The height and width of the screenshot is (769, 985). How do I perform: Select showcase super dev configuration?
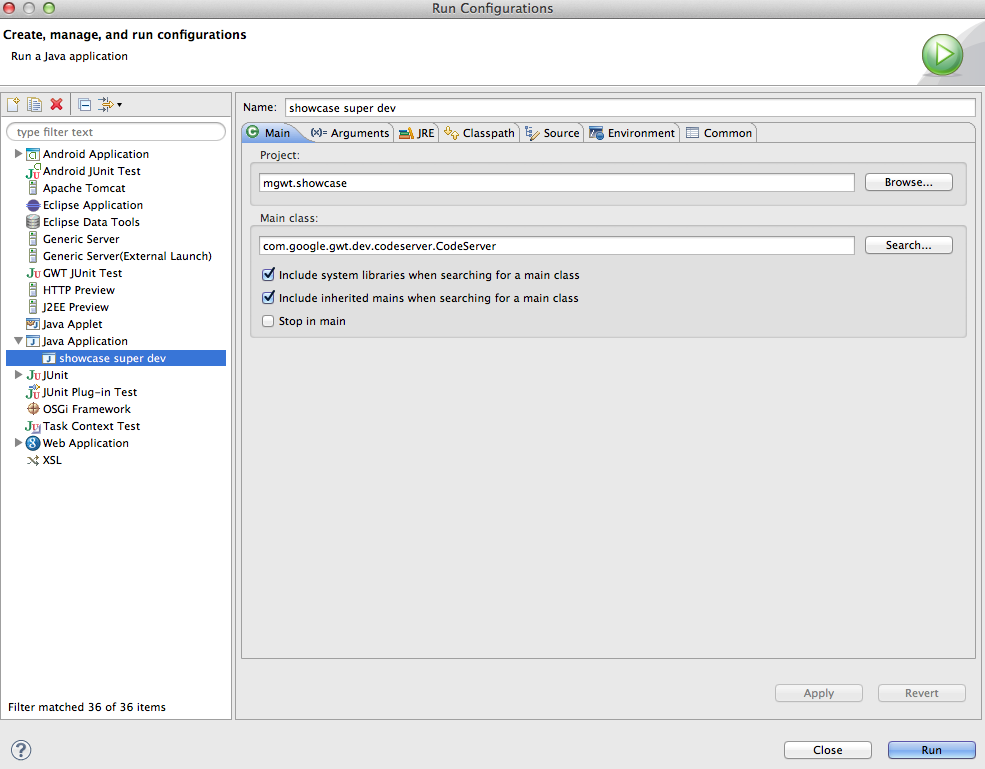(116, 358)
